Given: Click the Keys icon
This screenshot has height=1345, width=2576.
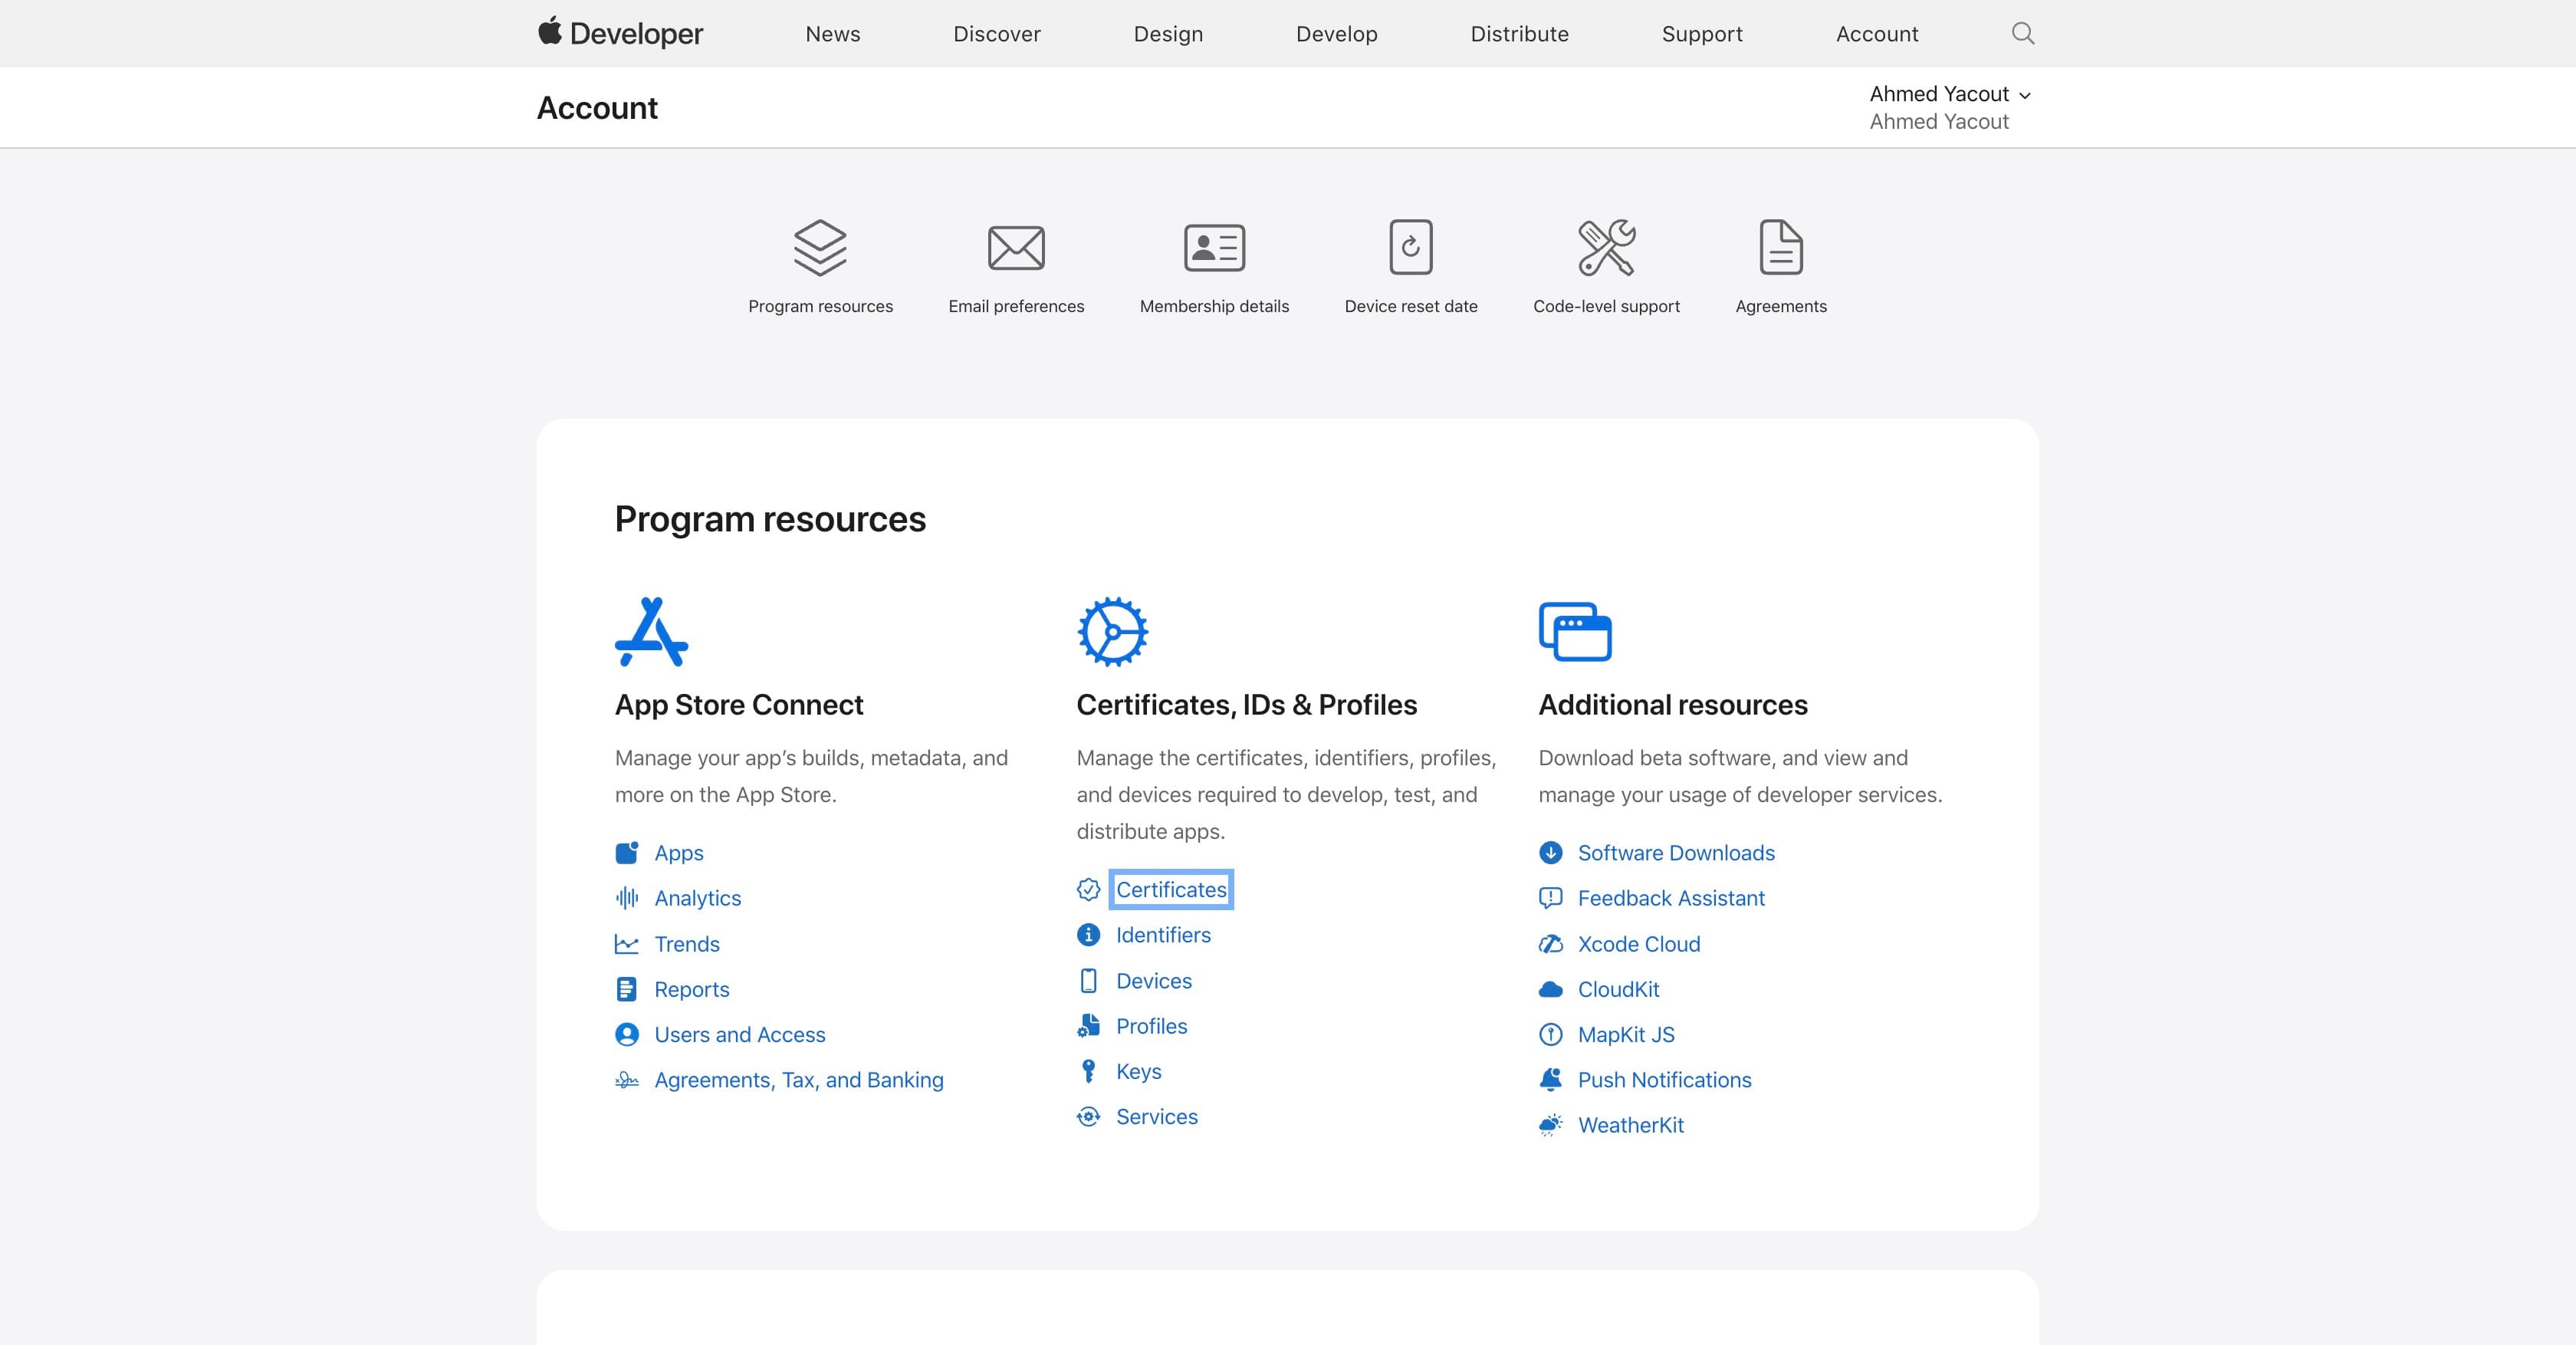Looking at the screenshot, I should click(1088, 1071).
